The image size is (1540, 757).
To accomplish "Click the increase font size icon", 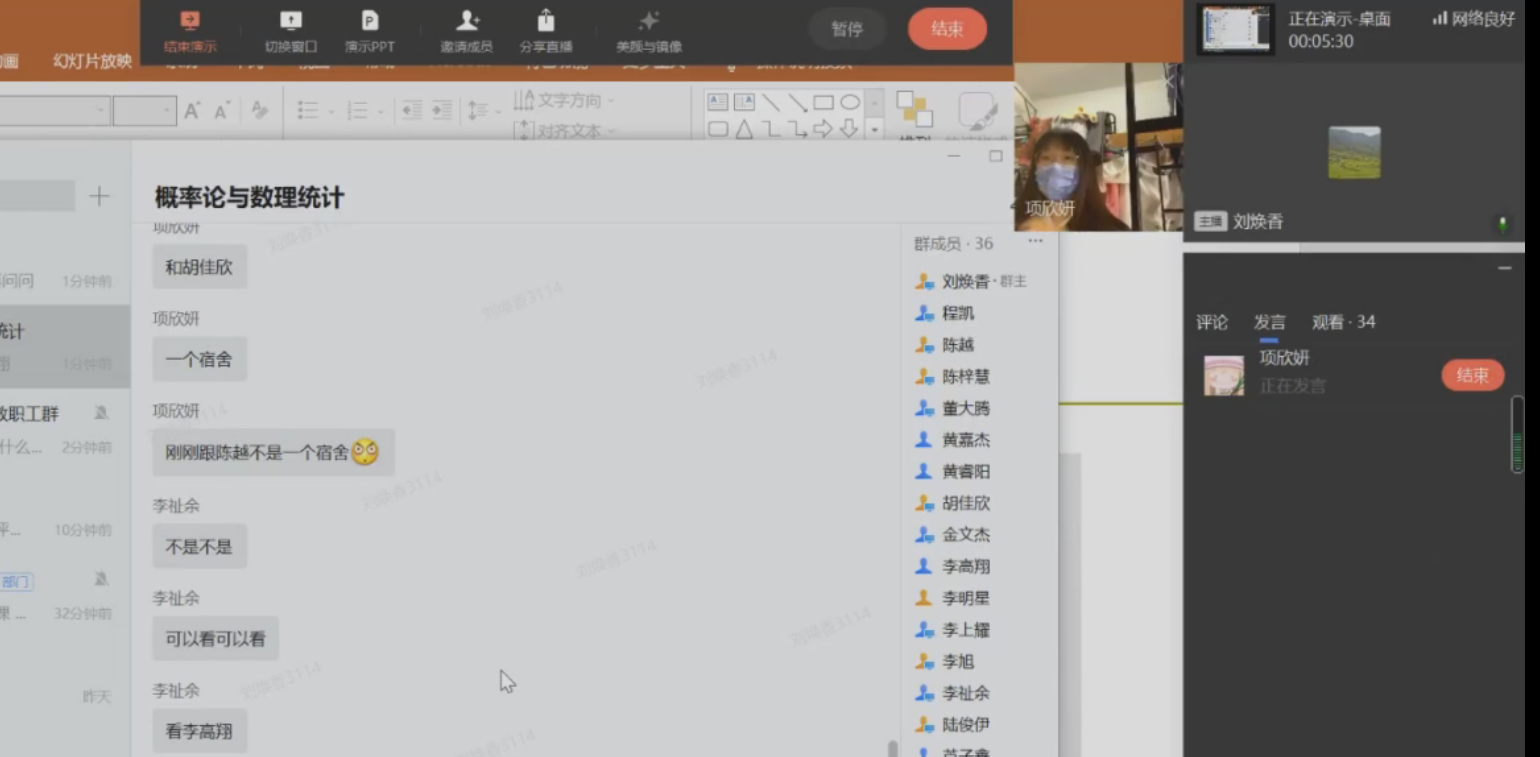I will (x=193, y=111).
